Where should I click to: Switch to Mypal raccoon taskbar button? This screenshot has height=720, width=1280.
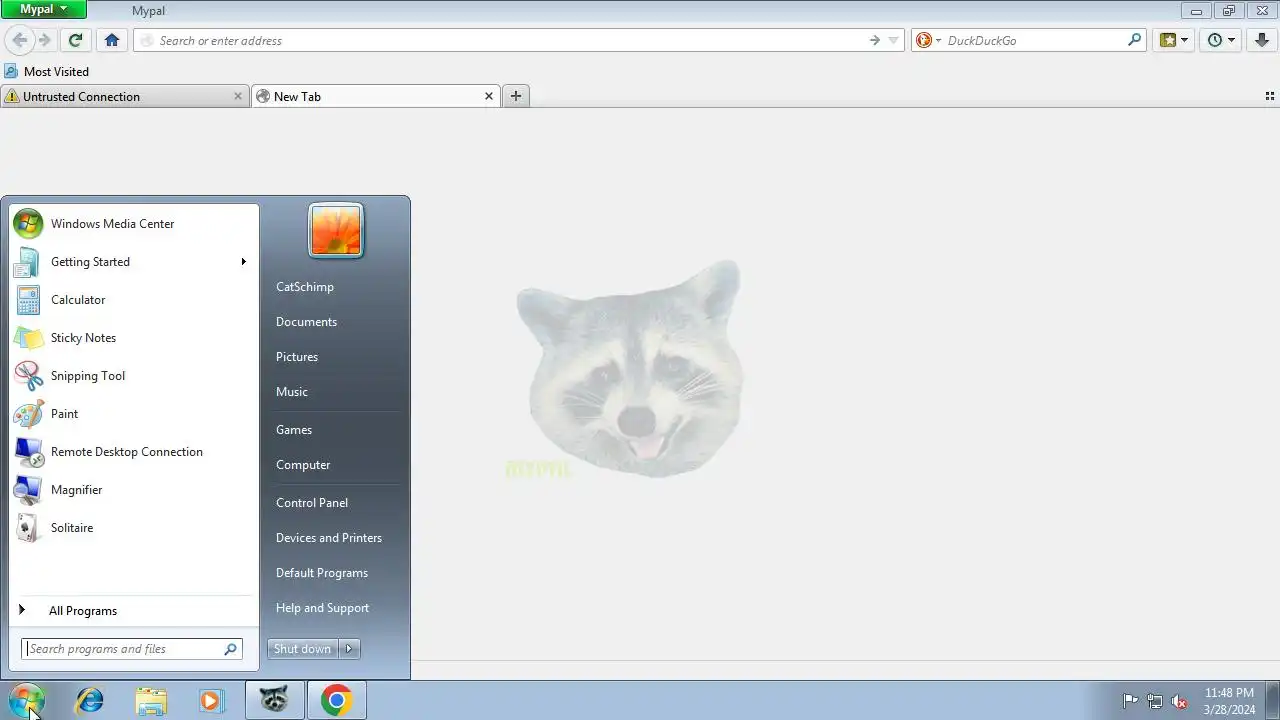pyautogui.click(x=274, y=700)
